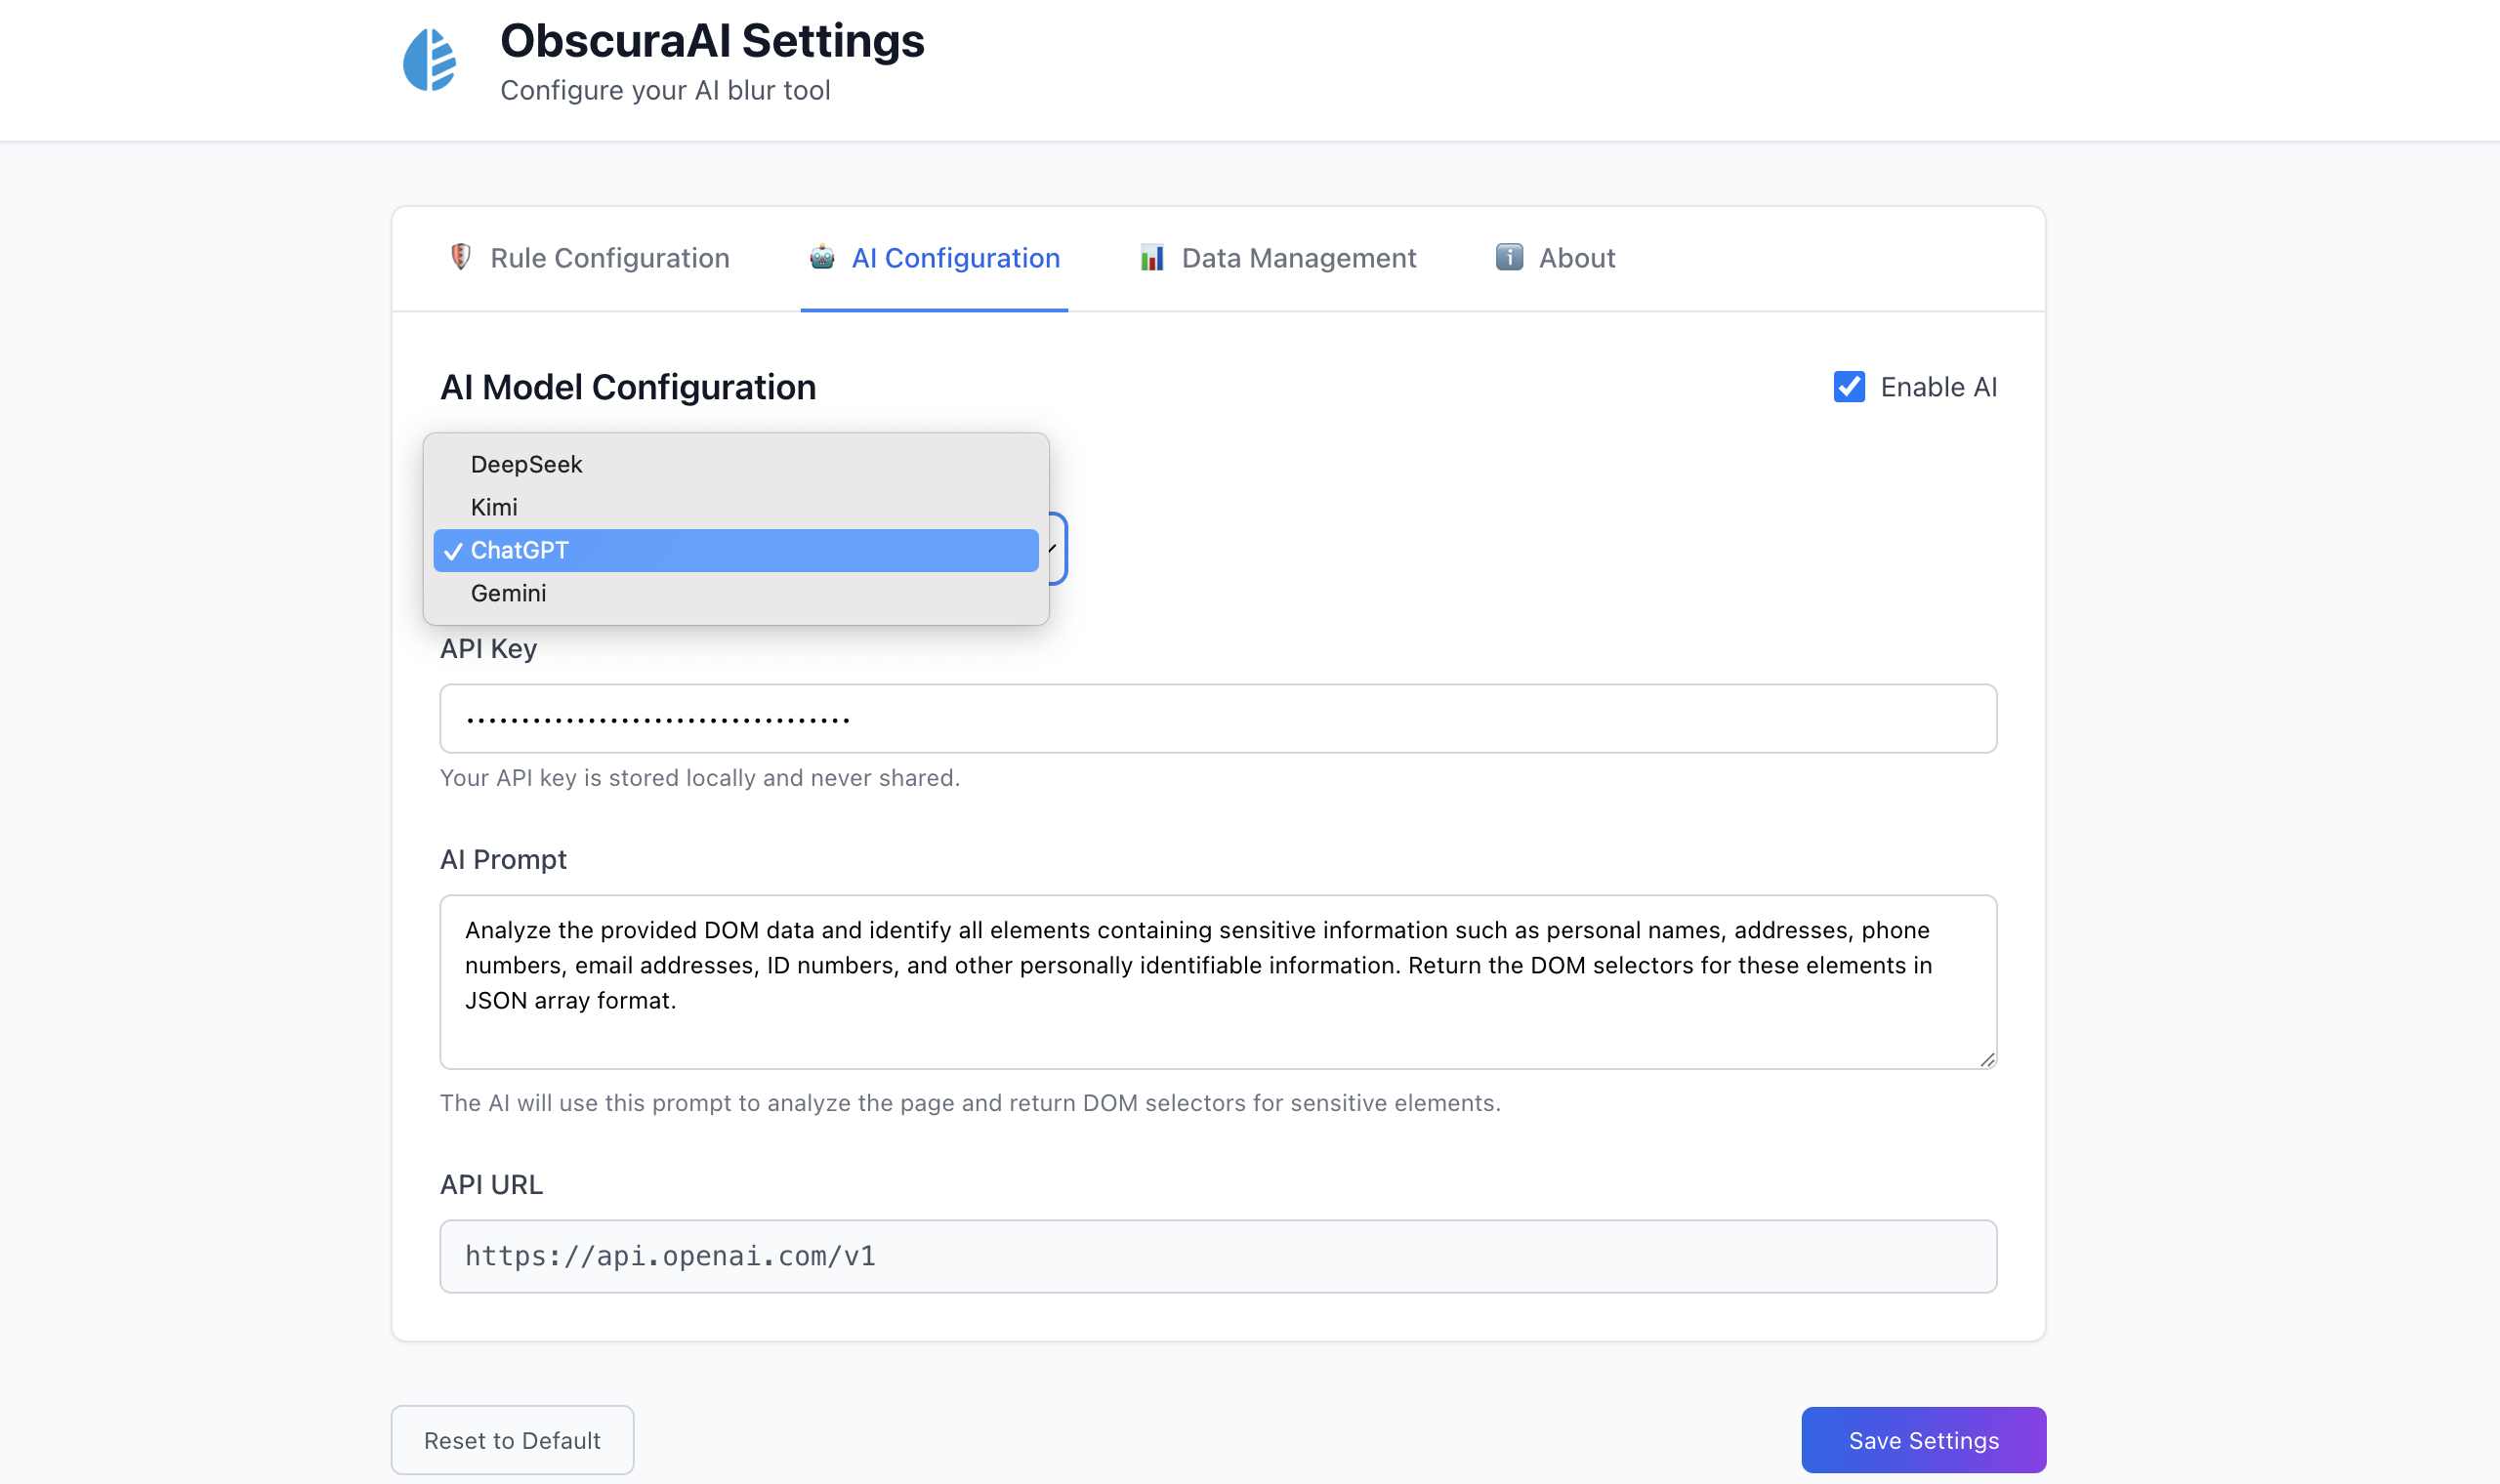
Task: Focus the AI Prompt text area
Action: pyautogui.click(x=1217, y=980)
